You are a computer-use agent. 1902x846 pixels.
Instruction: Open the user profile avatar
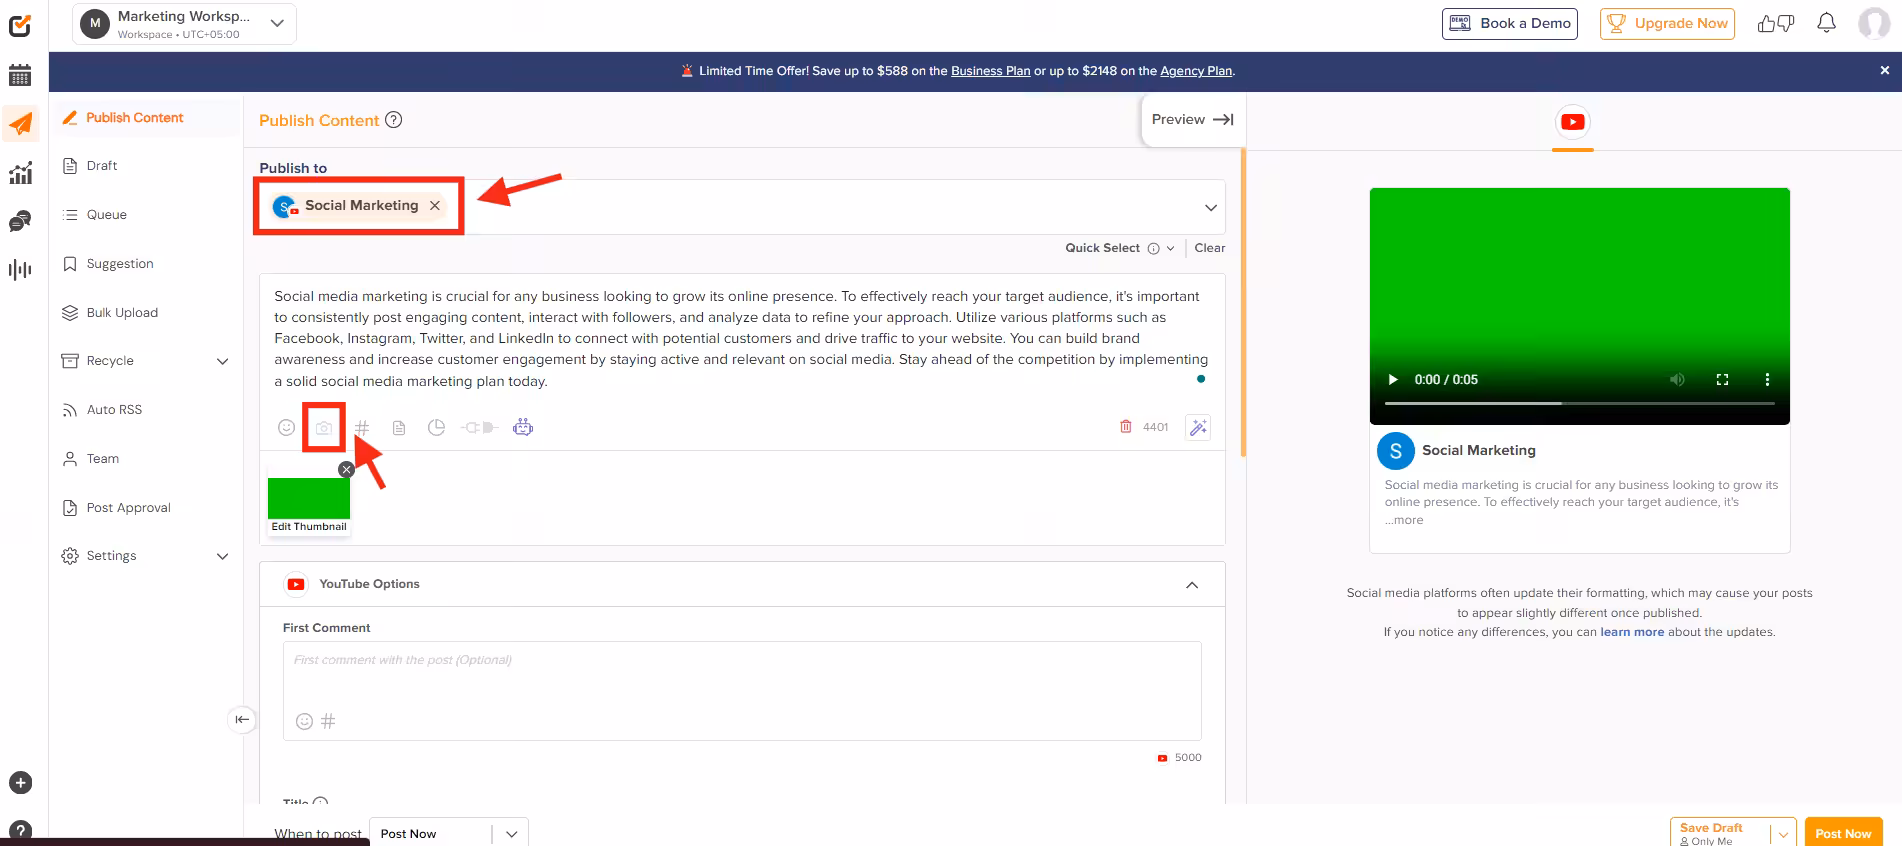click(1874, 23)
